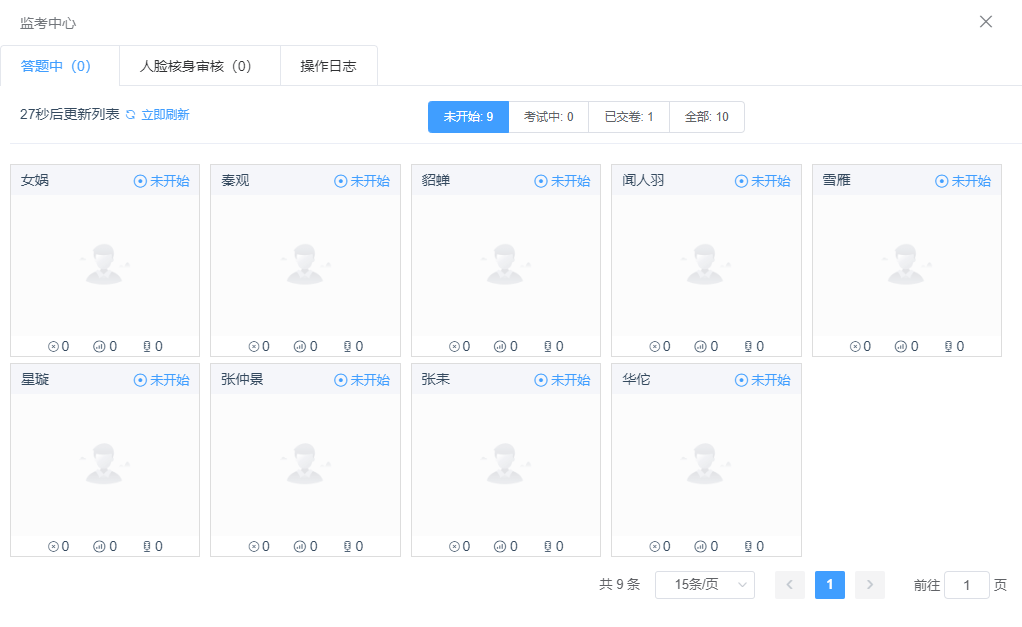
Task: Click the refresh icon beside 立即刷新
Action: [x=130, y=115]
